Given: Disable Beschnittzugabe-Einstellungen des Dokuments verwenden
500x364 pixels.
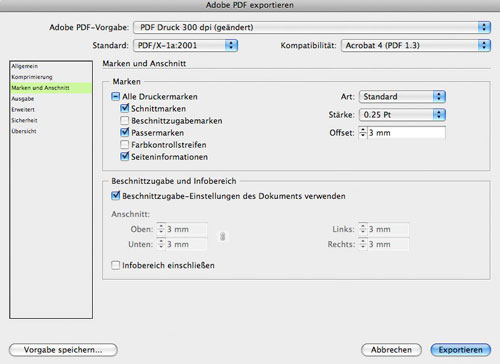Looking at the screenshot, I should click(115, 196).
